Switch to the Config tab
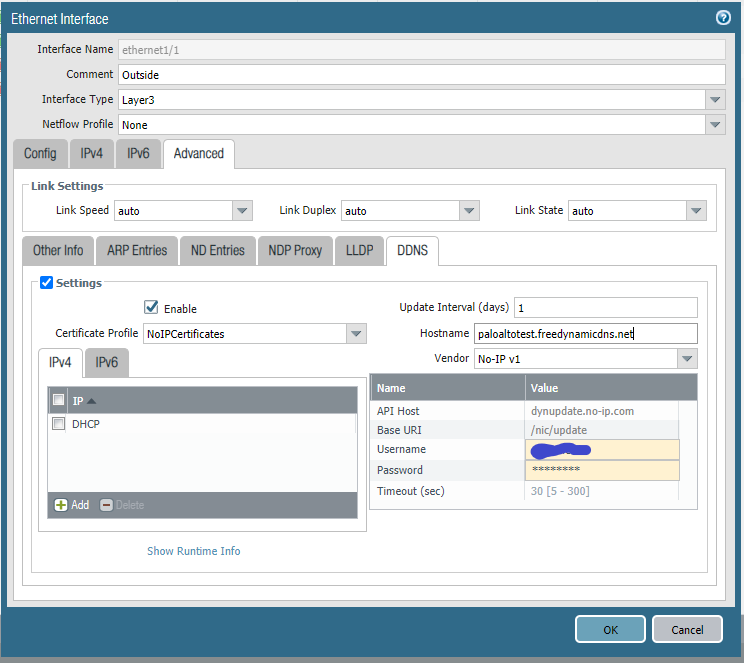Image resolution: width=744 pixels, height=663 pixels. tap(40, 154)
